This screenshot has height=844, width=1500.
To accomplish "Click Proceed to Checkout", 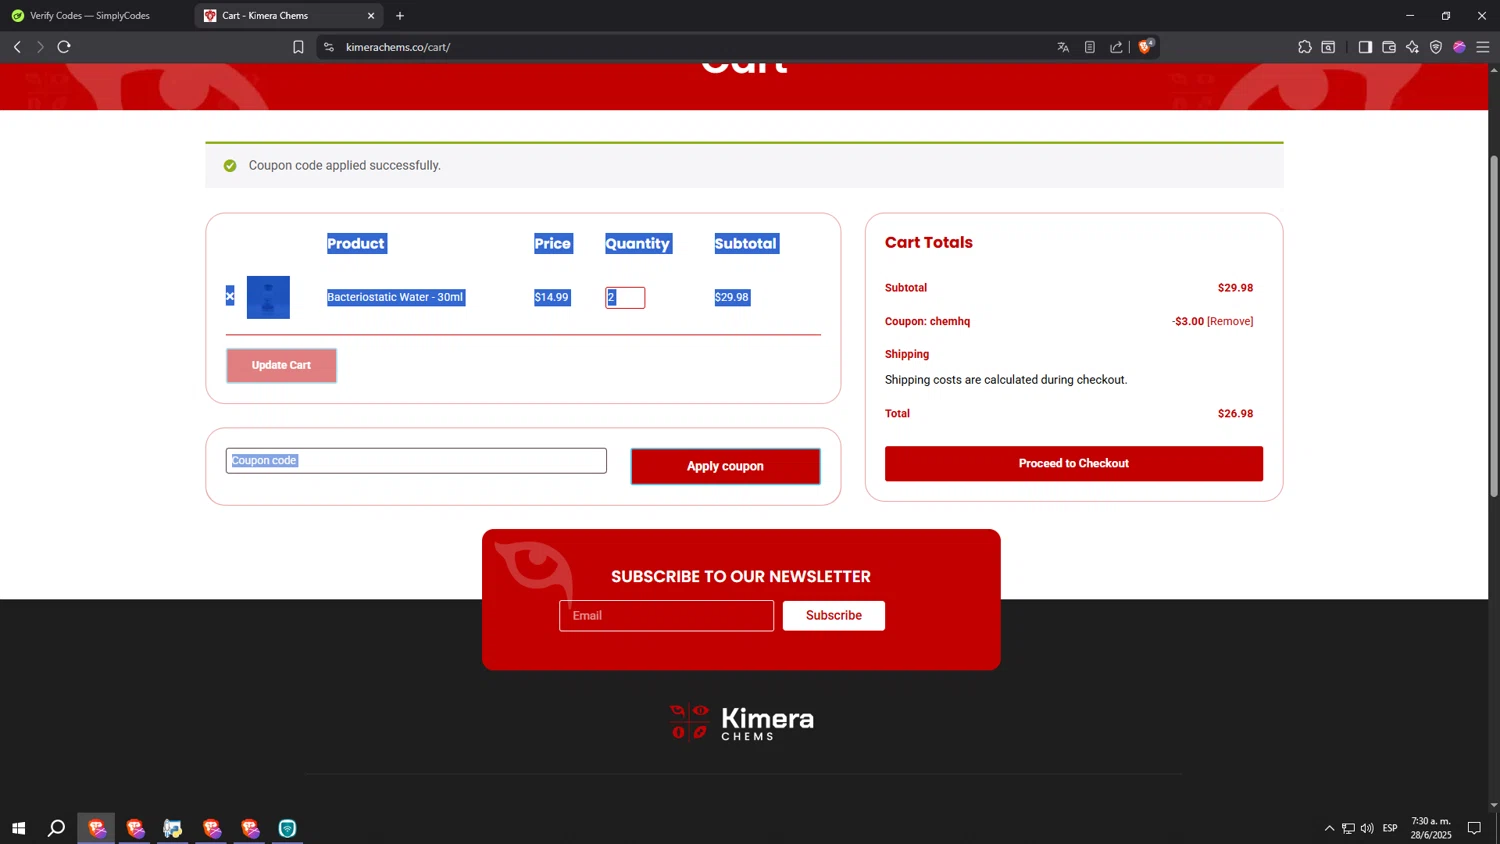I will [x=1073, y=463].
